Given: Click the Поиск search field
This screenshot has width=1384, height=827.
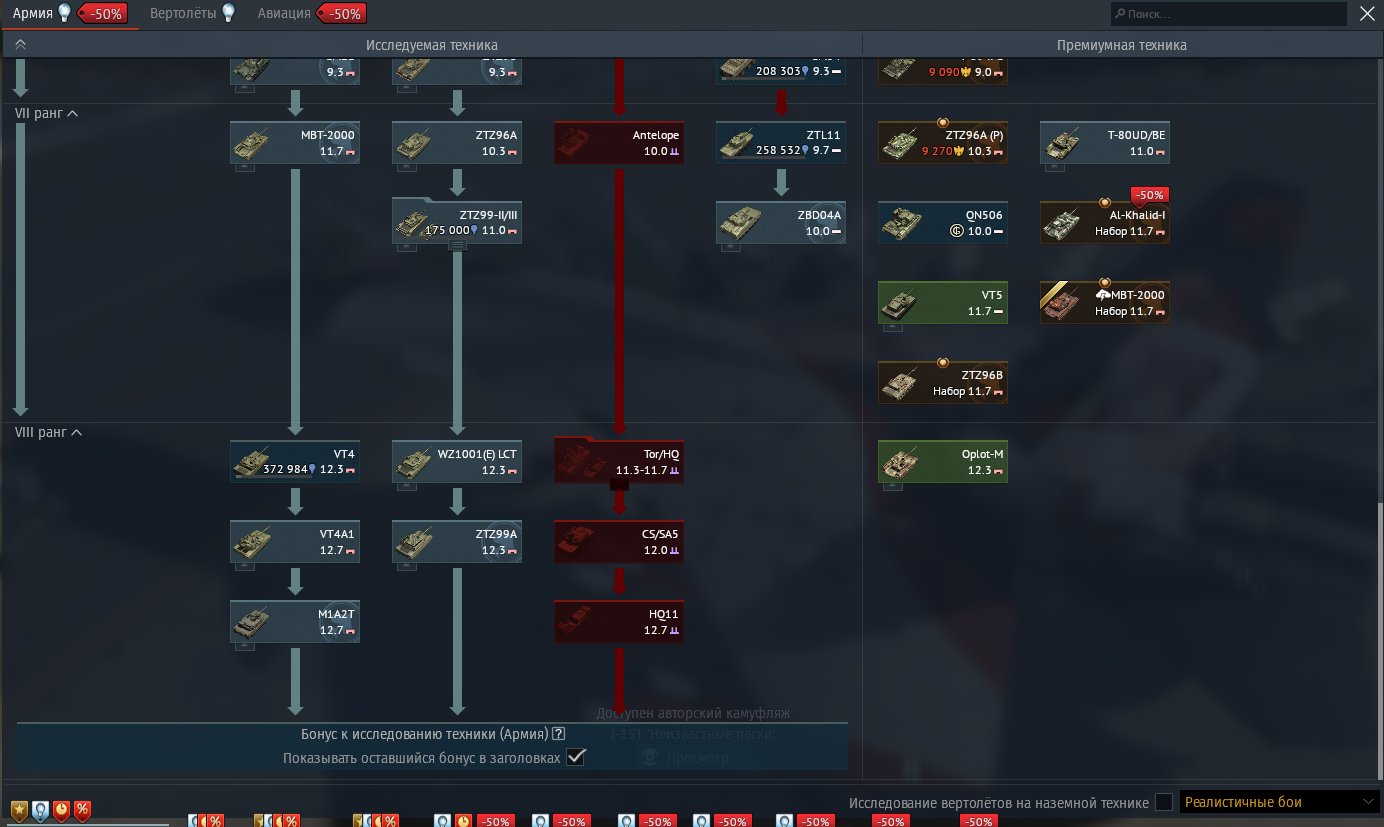Looking at the screenshot, I should pos(1228,14).
